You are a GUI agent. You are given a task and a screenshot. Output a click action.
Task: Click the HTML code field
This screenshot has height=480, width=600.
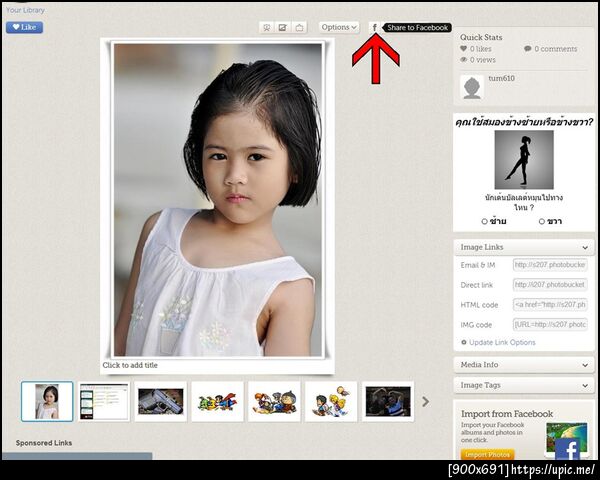[x=550, y=305]
